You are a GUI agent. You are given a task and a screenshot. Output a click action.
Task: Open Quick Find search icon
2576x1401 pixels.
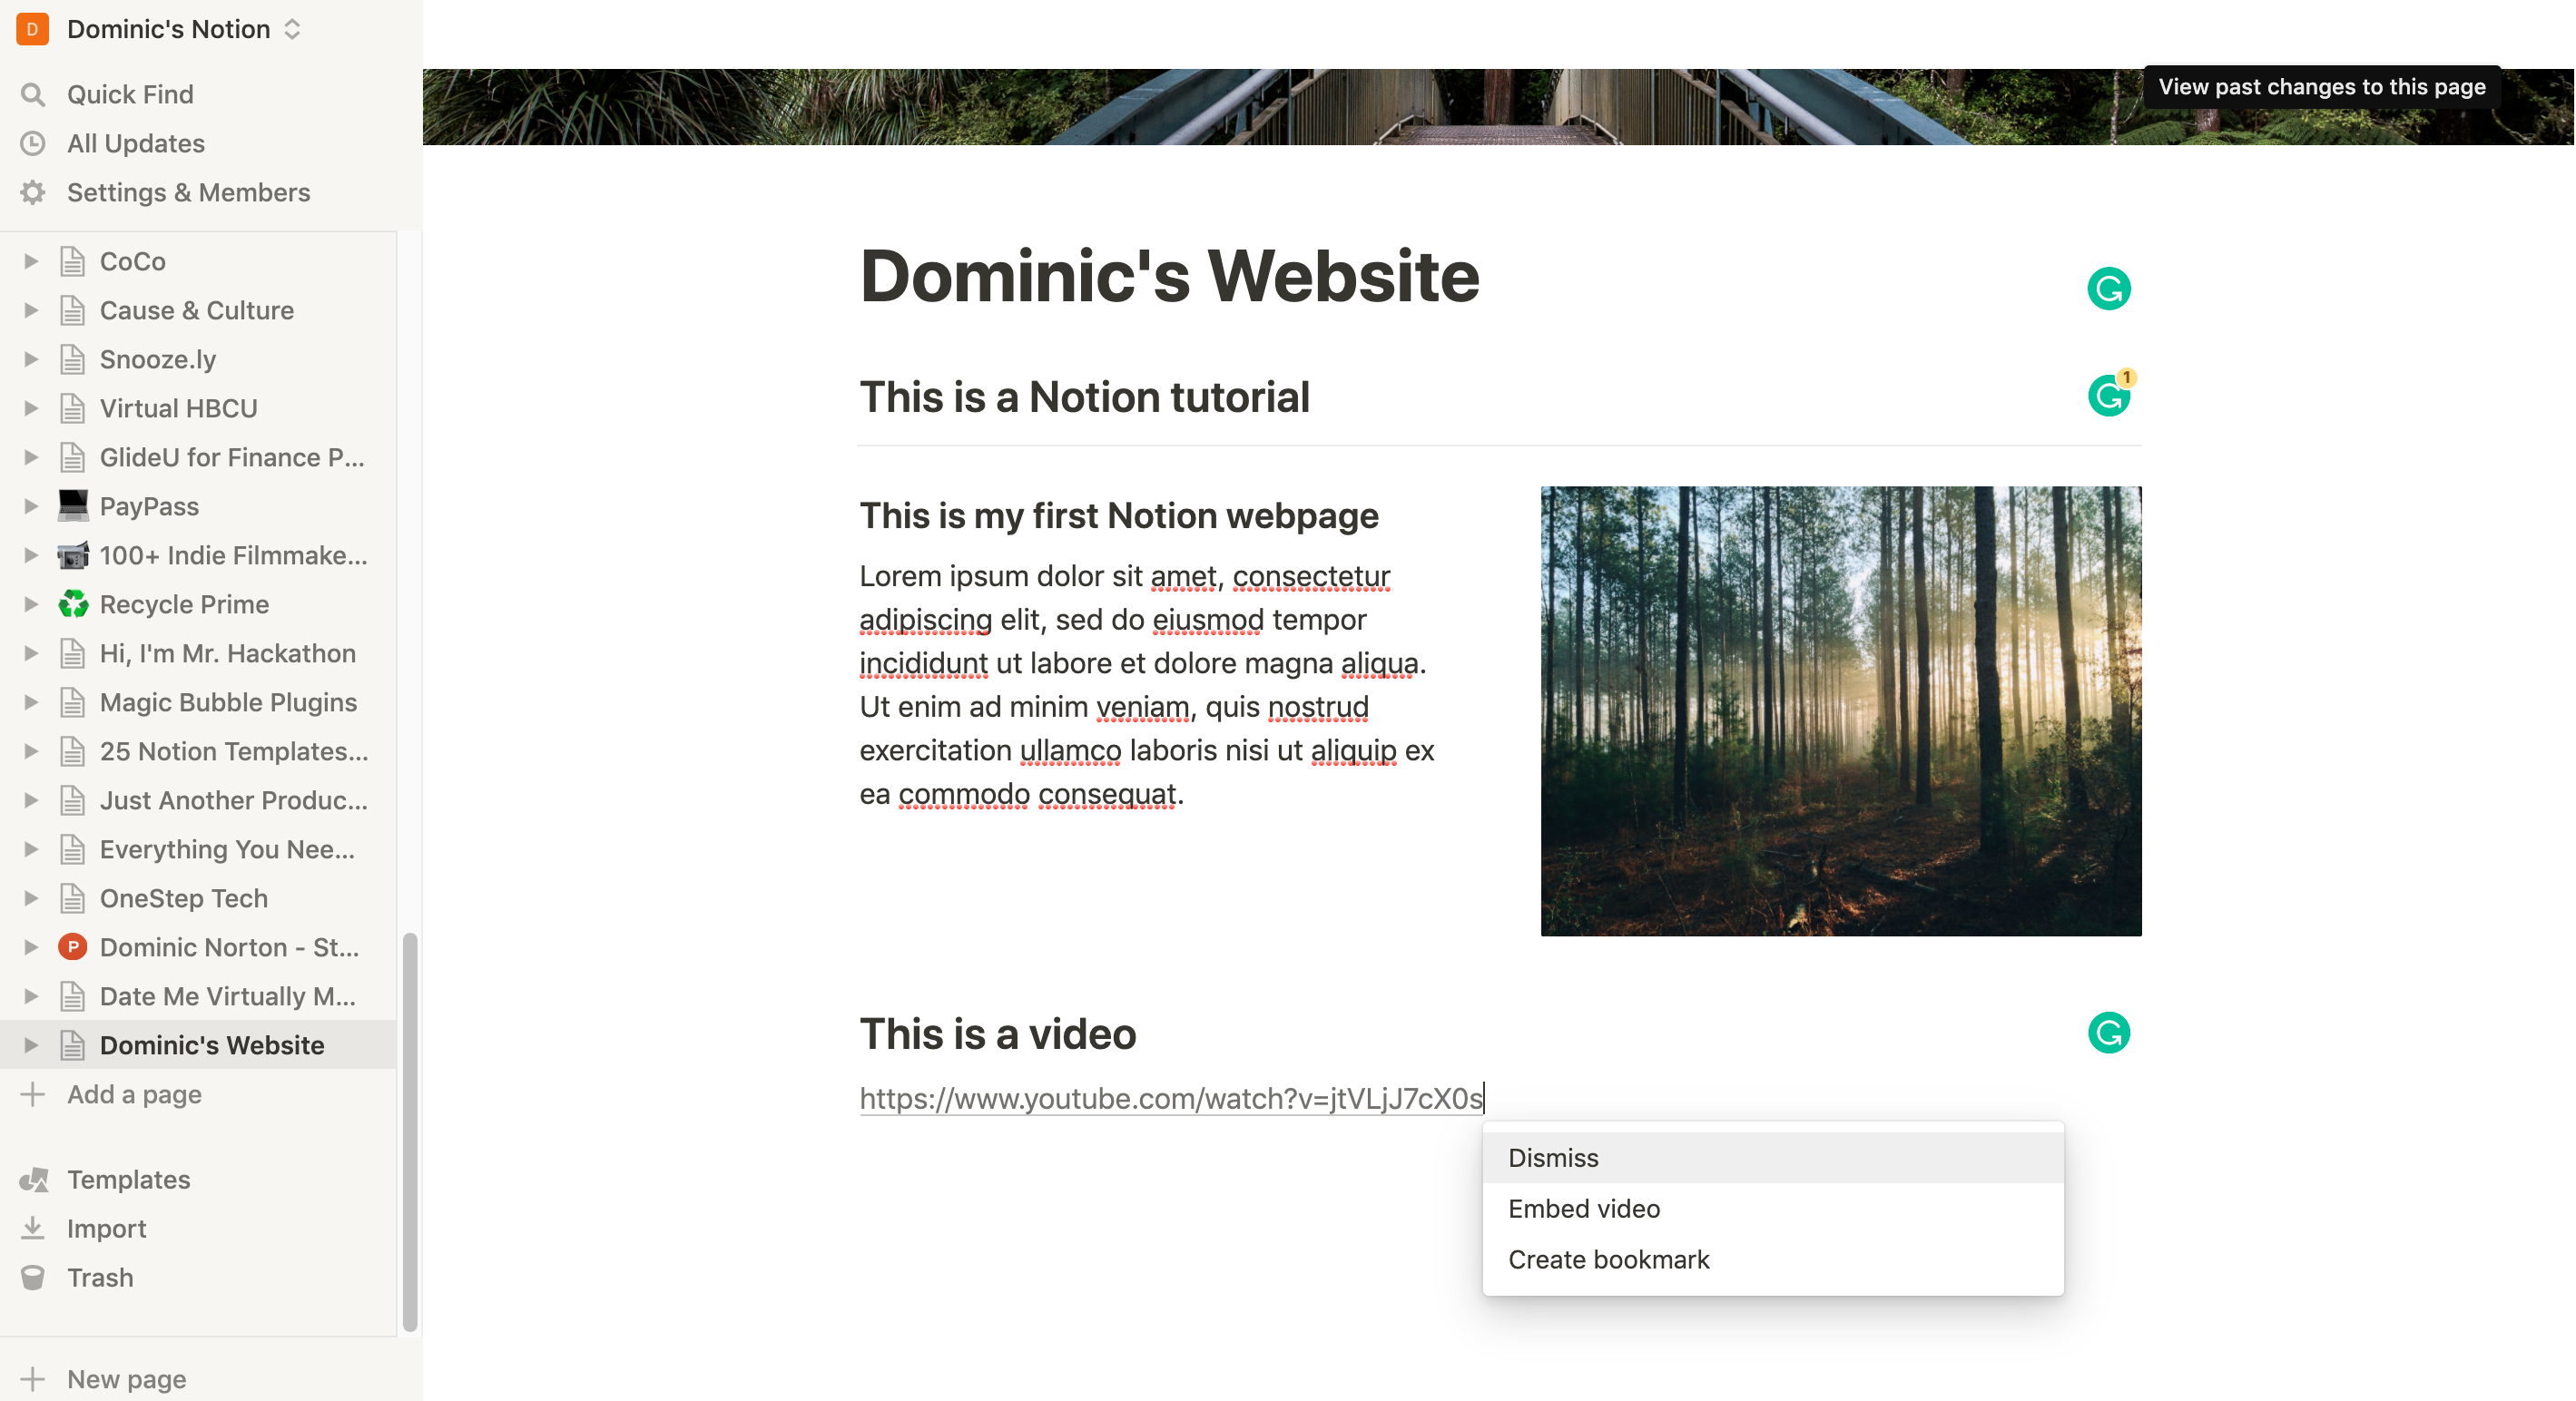pos(33,95)
